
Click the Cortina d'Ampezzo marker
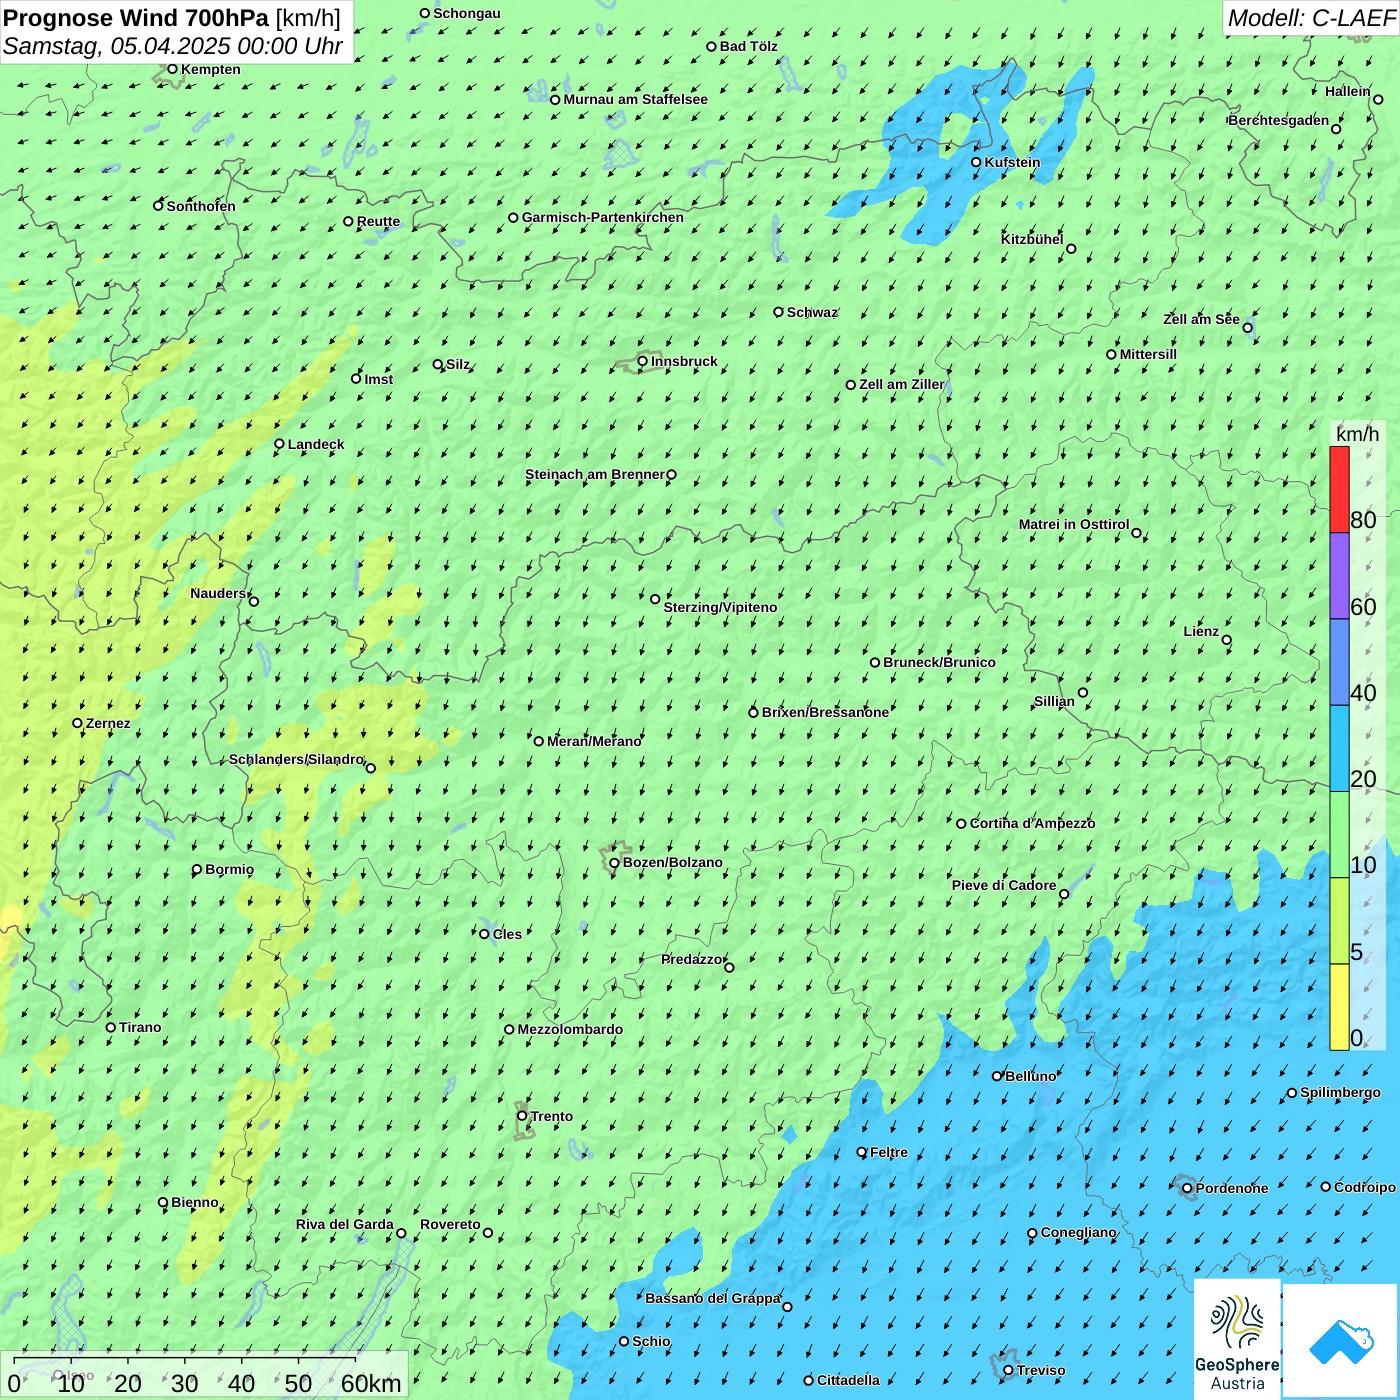click(x=961, y=824)
